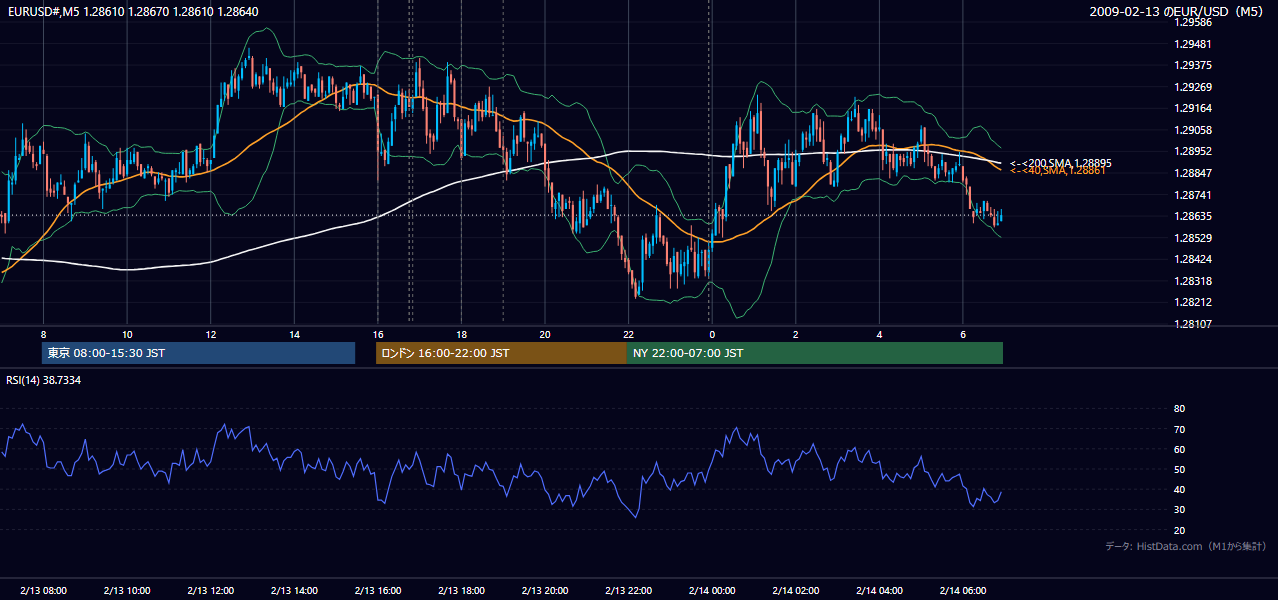
Task: Click the EURUSD#,M5 chart title text
Action: (131, 12)
